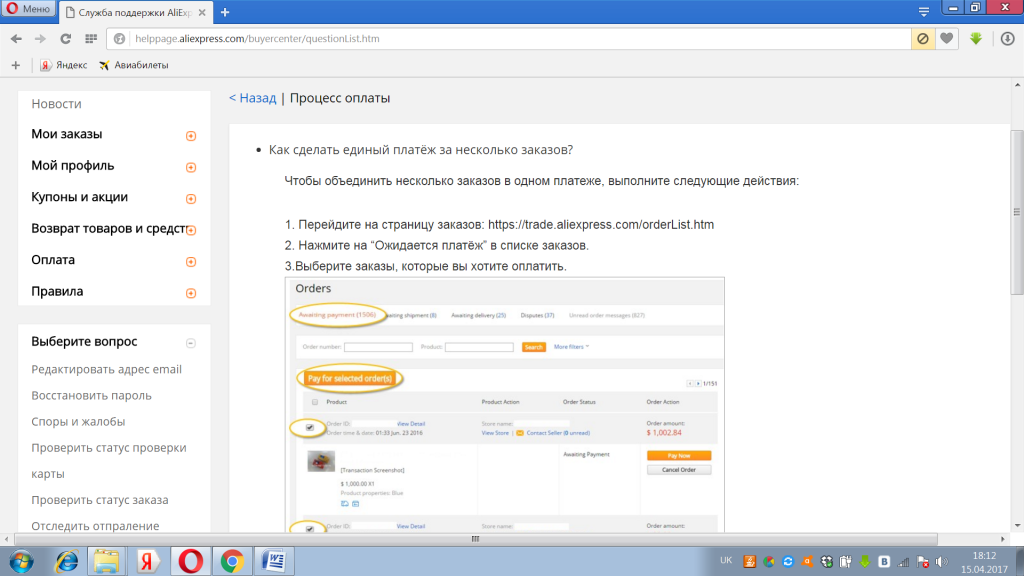This screenshot has height=576, width=1024.
Task: Launch Internet Explorer from taskbar
Action: click(x=66, y=561)
